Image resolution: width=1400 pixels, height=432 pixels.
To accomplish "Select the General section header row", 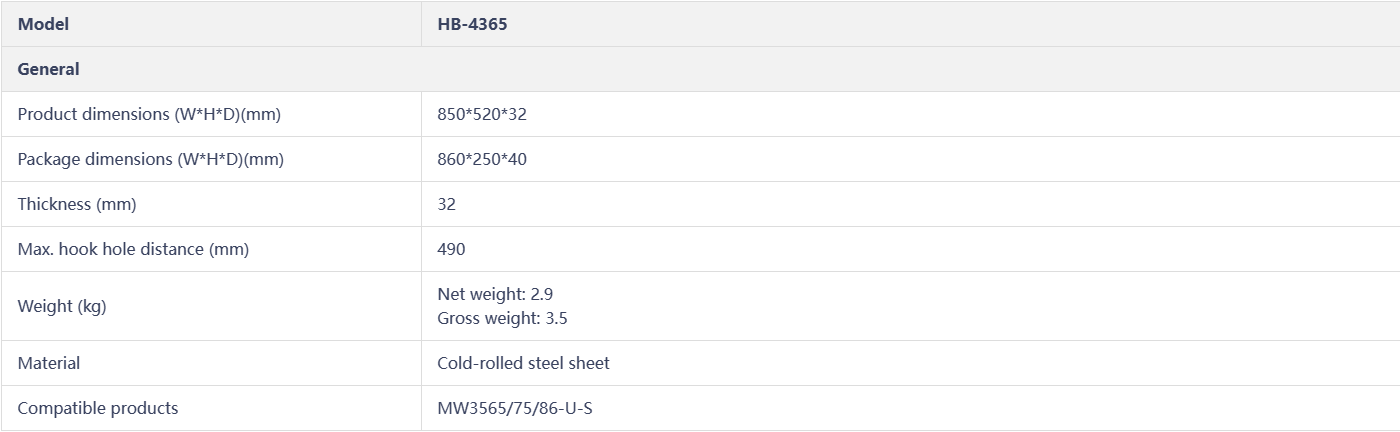I will pyautogui.click(x=700, y=69).
